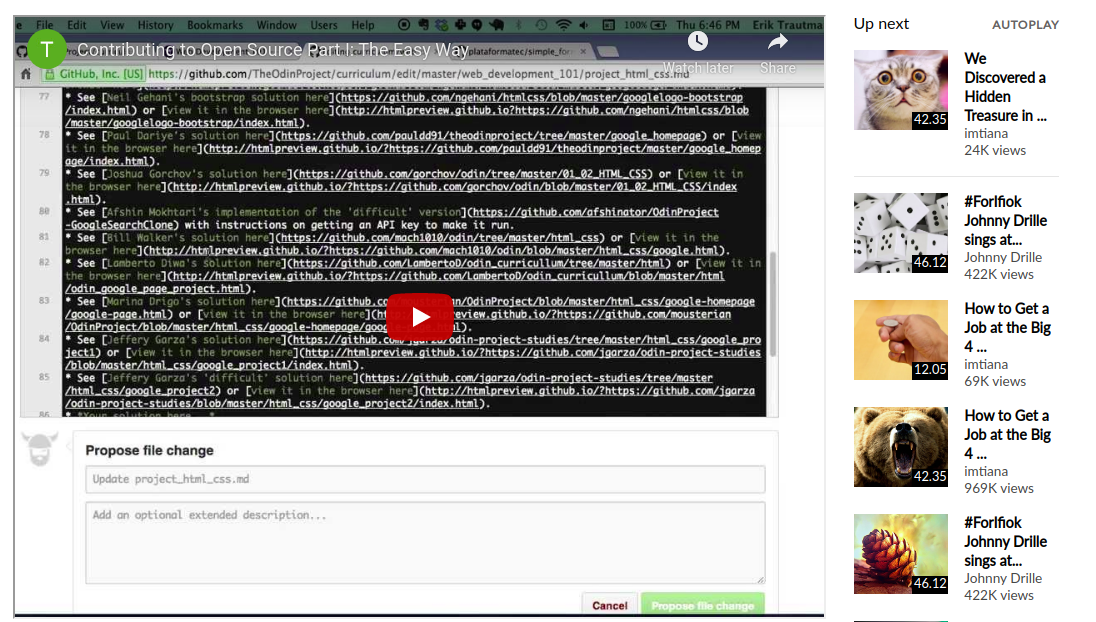The width and height of the screenshot is (1096, 622).
Task: Open the #Forlfiok title beside the pine cone thumbnail
Action: (x=1005, y=542)
